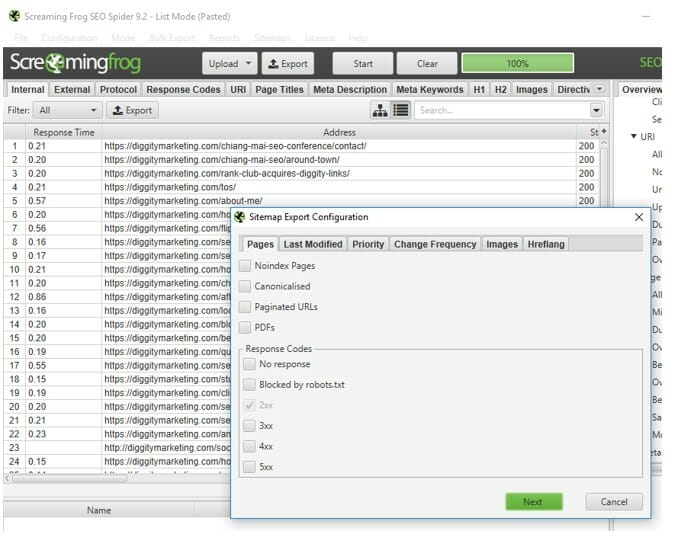
Task: Open the URI tab
Action: (x=238, y=89)
